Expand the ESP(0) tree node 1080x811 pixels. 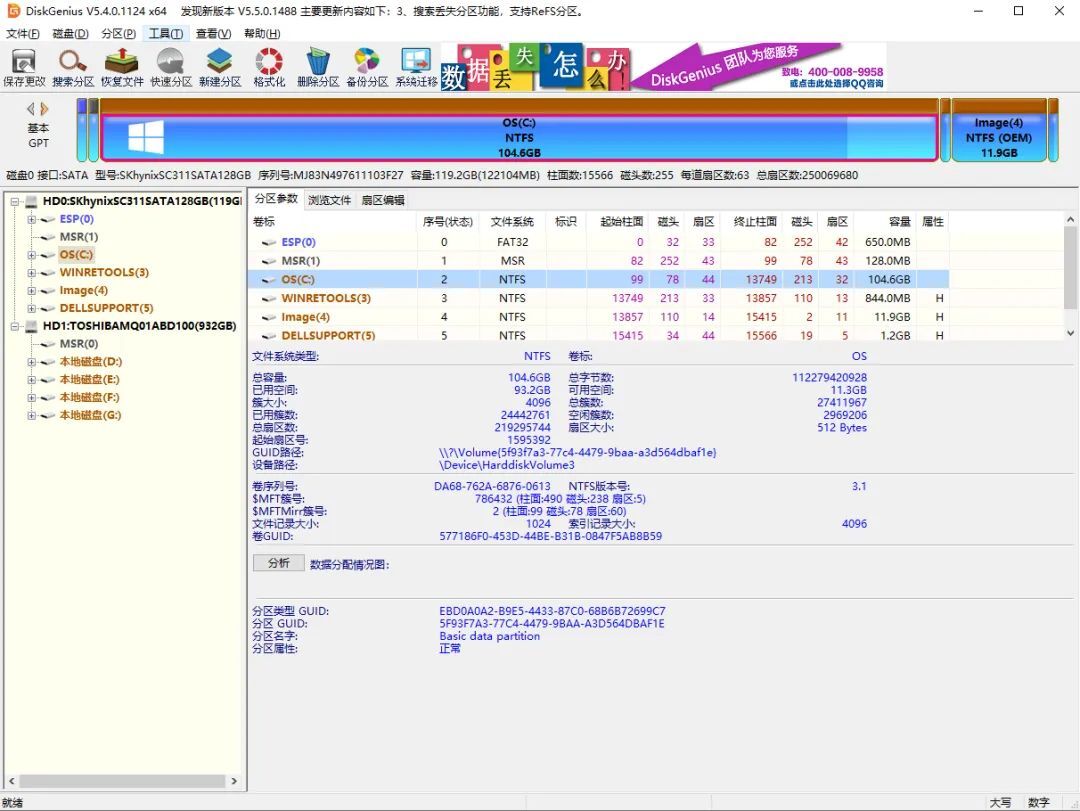(32, 219)
